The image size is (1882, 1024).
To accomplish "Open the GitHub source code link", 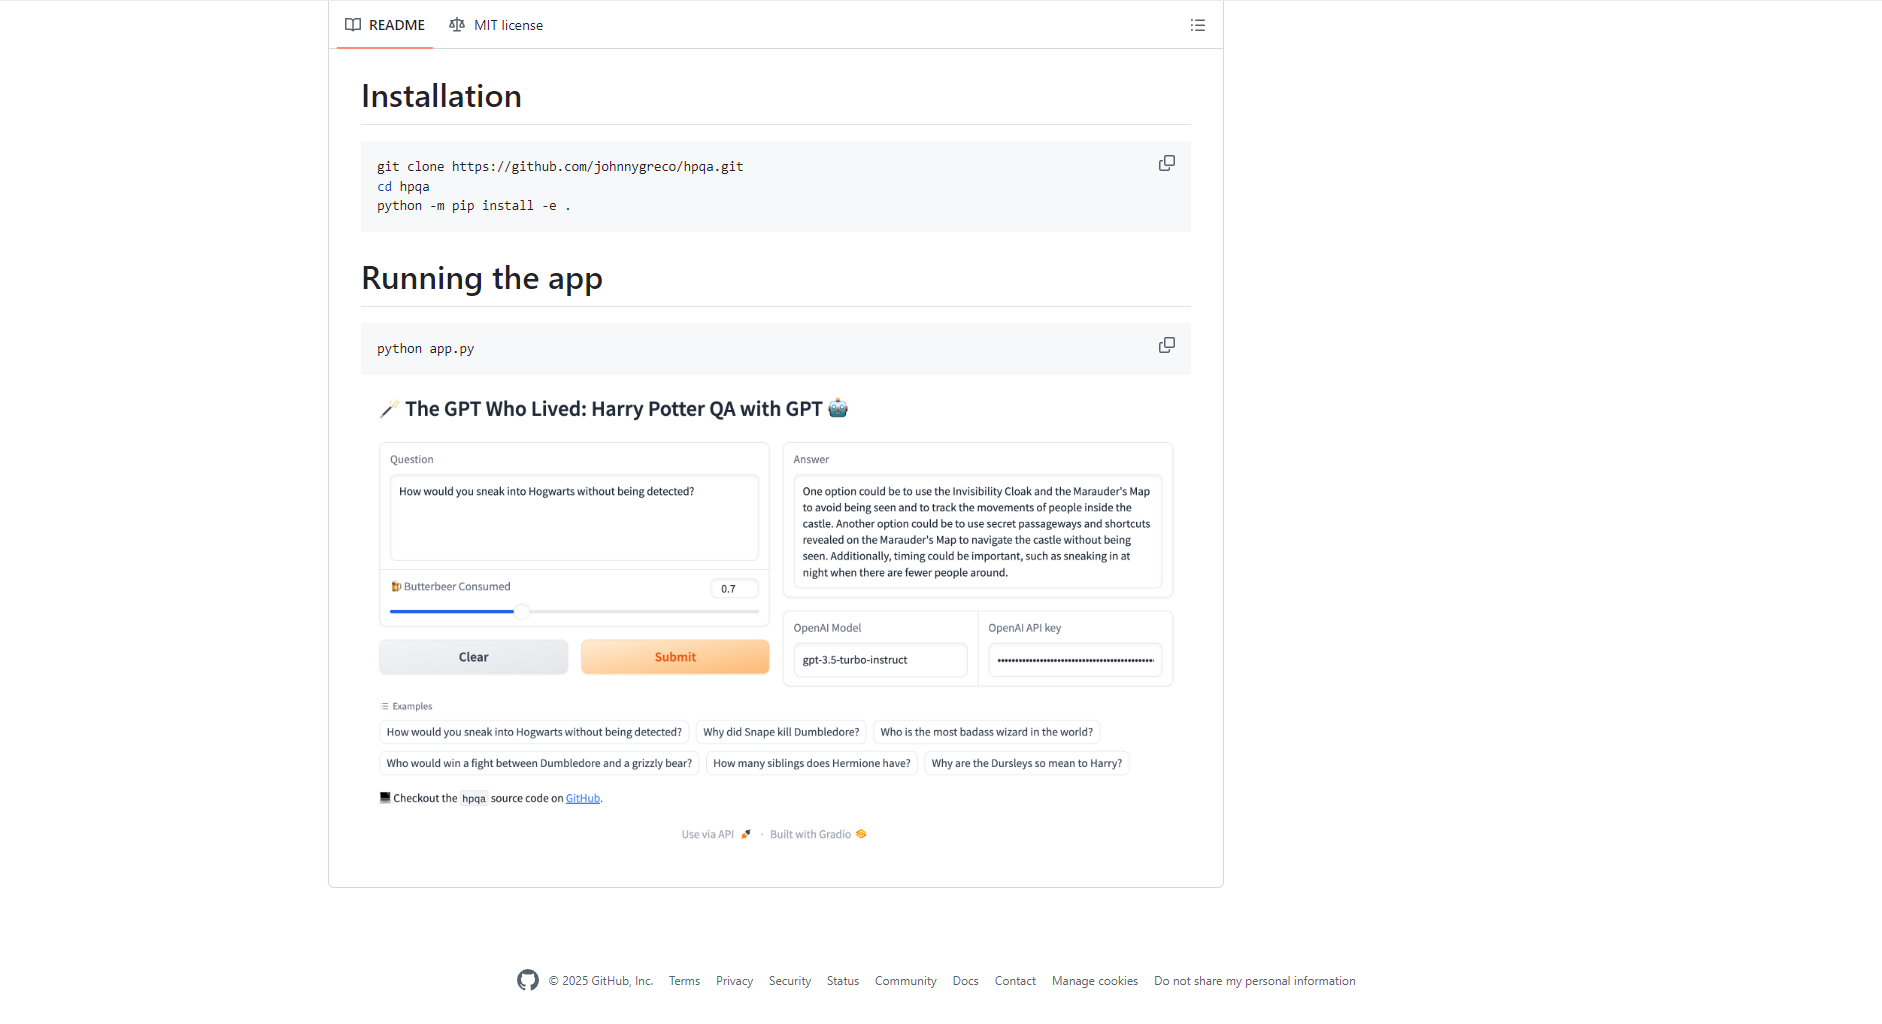I will 582,798.
